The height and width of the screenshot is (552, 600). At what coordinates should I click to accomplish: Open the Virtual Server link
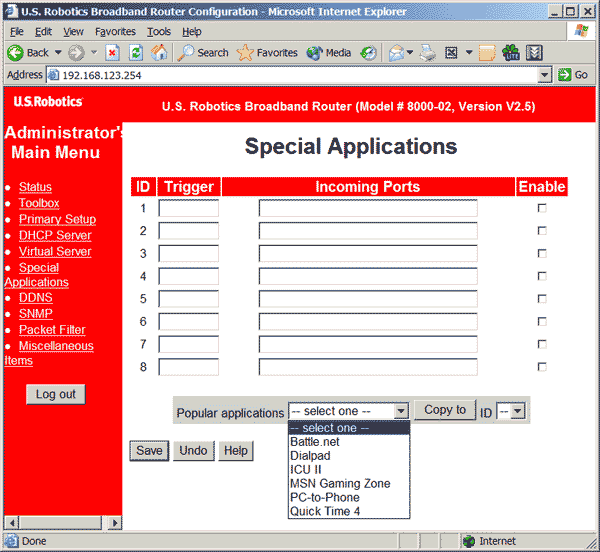[x=55, y=252]
